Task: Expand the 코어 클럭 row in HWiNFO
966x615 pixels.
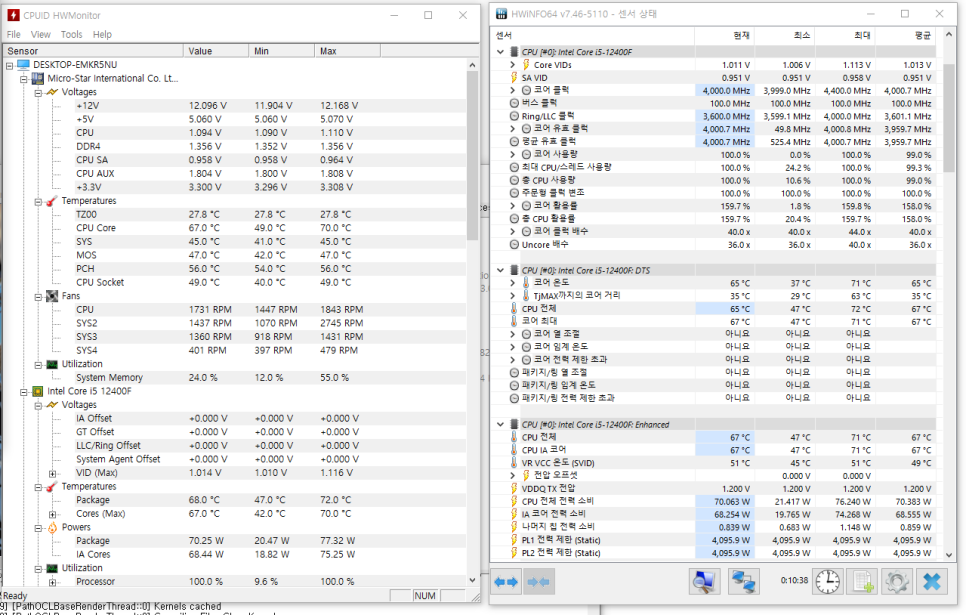Action: pyautogui.click(x=513, y=90)
